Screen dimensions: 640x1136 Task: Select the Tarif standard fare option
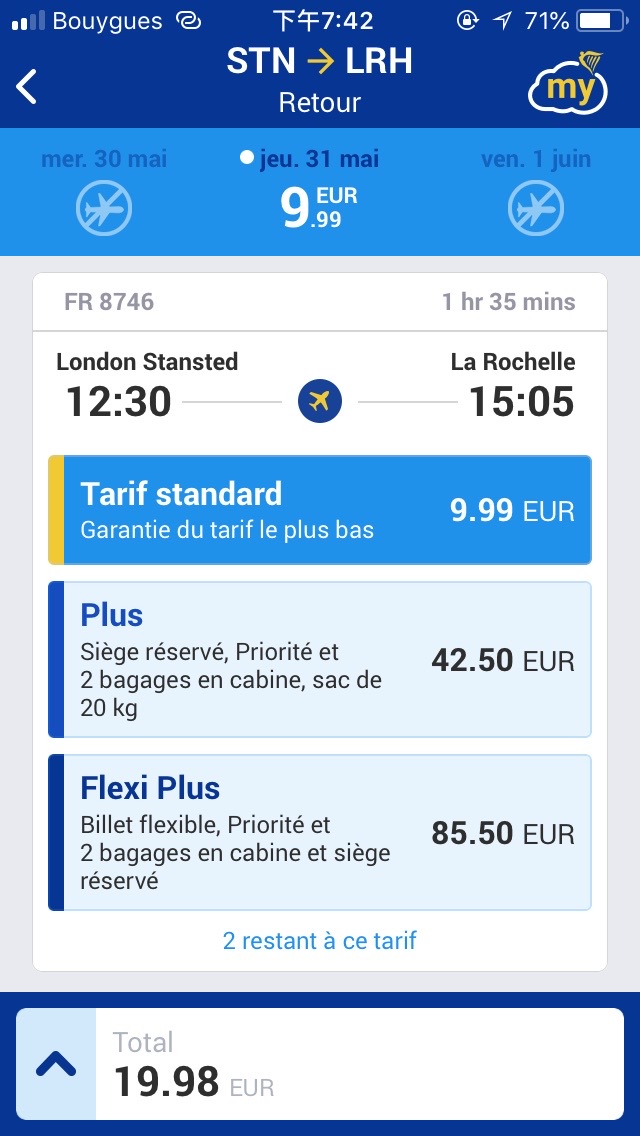point(320,510)
